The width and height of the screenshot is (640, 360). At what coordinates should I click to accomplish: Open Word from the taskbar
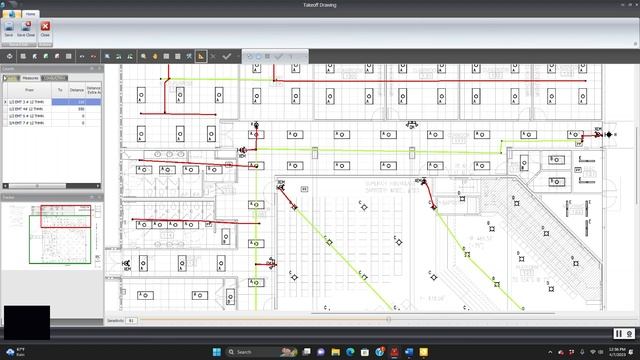[409, 352]
